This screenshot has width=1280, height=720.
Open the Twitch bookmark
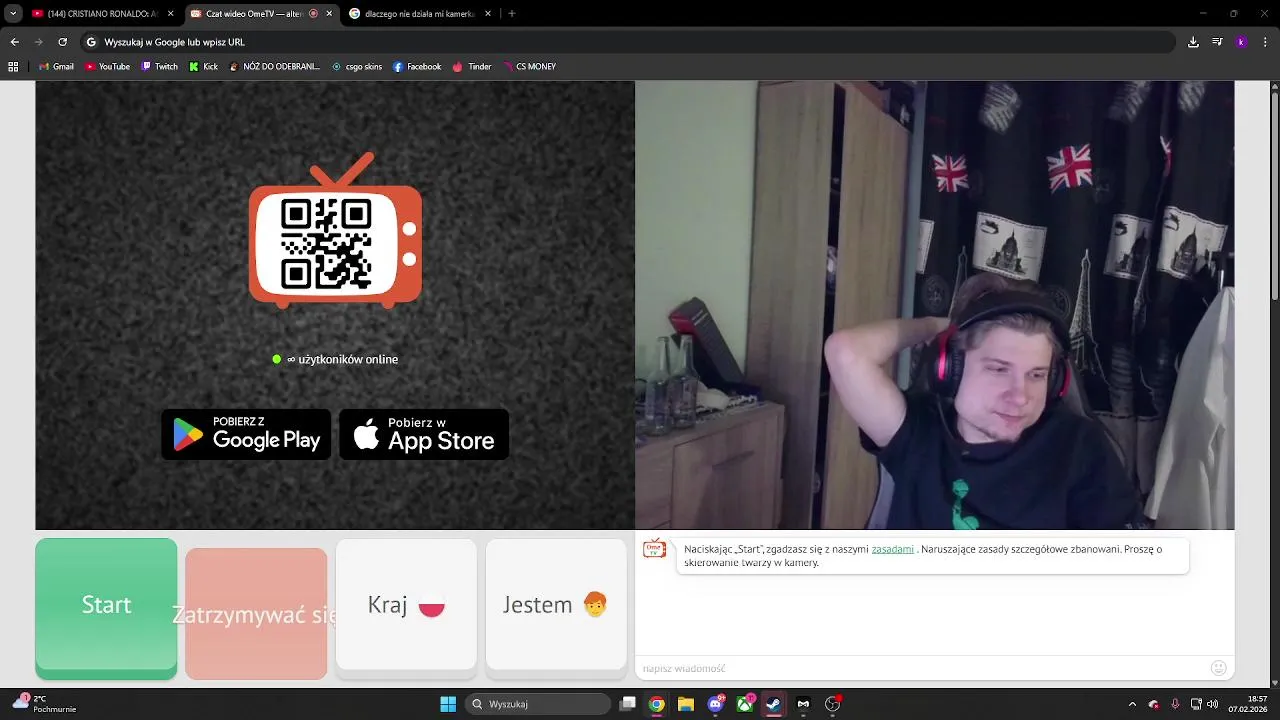click(x=159, y=67)
